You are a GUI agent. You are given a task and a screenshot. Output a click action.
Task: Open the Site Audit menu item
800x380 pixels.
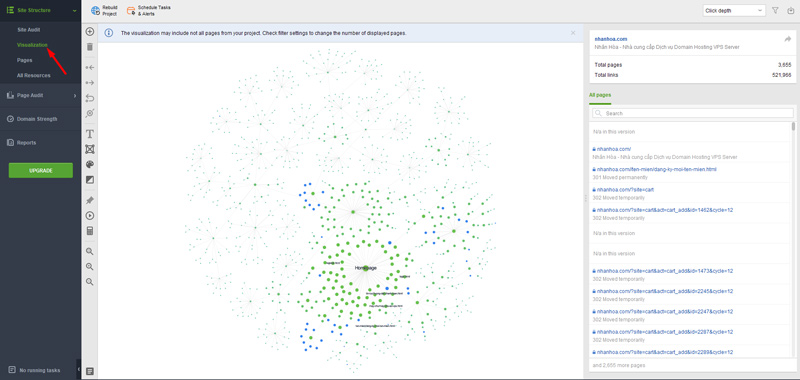point(29,30)
